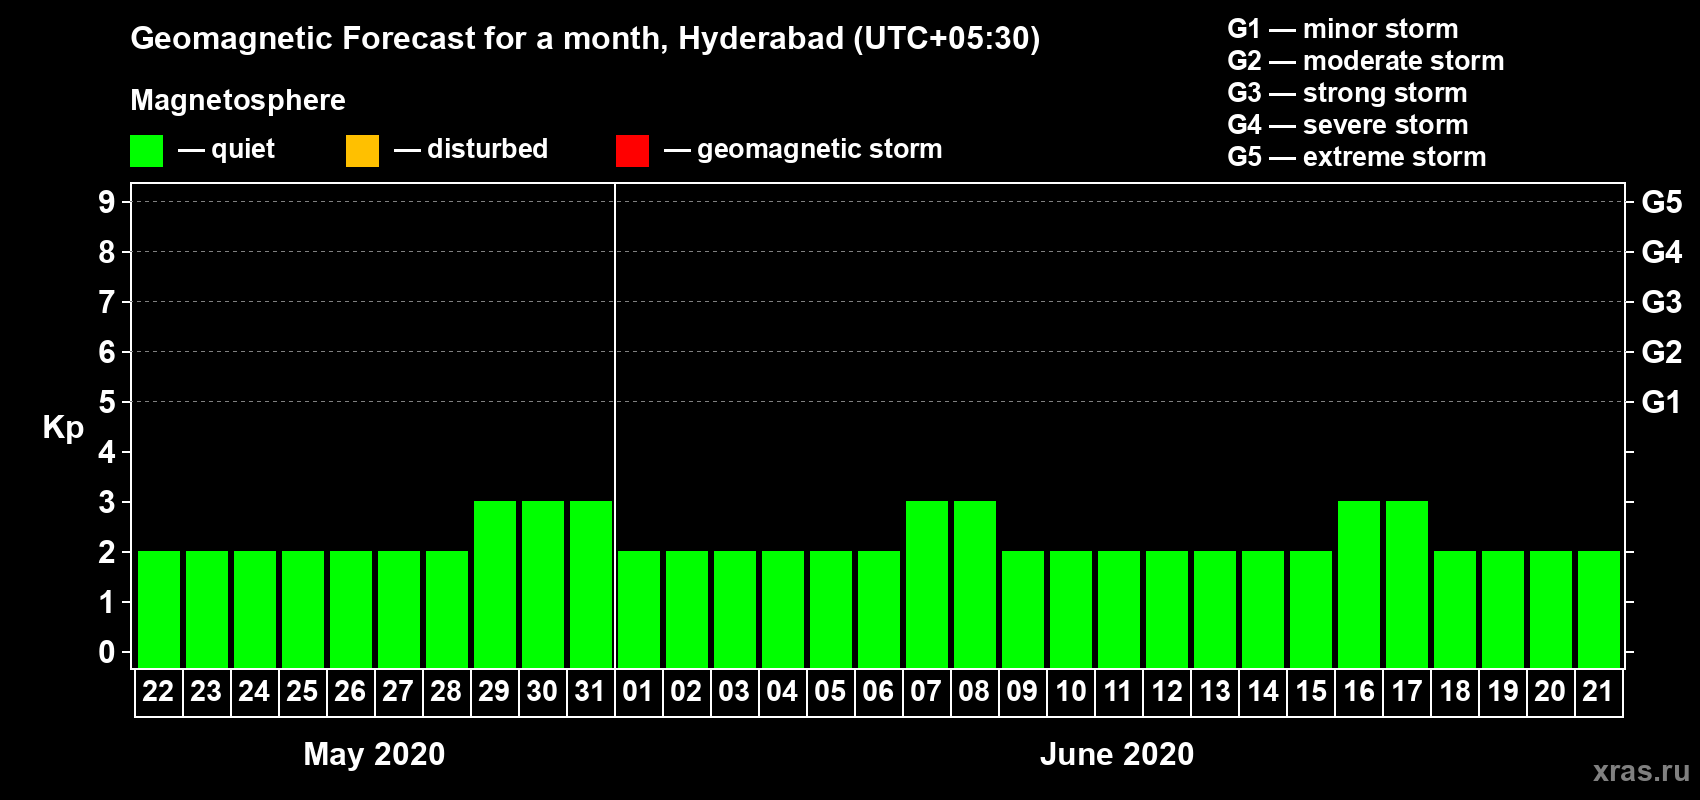Click the green quiet legend swatch
Screen dimensions: 1700x800
tap(146, 151)
